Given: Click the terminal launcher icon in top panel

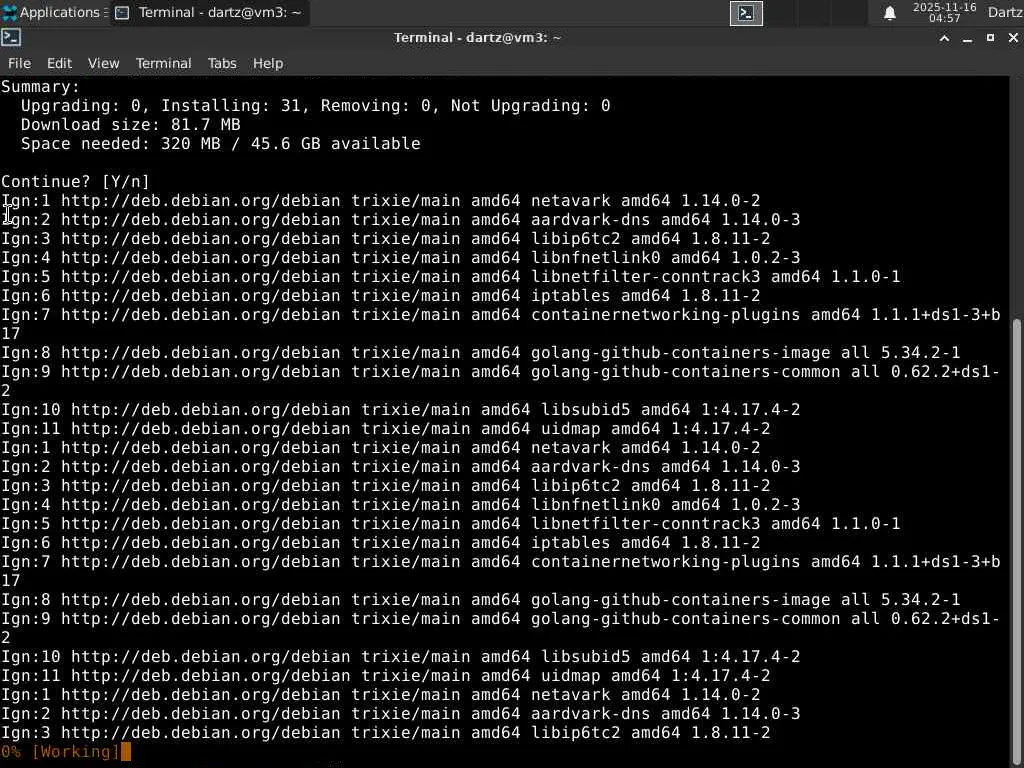Looking at the screenshot, I should pyautogui.click(x=746, y=13).
